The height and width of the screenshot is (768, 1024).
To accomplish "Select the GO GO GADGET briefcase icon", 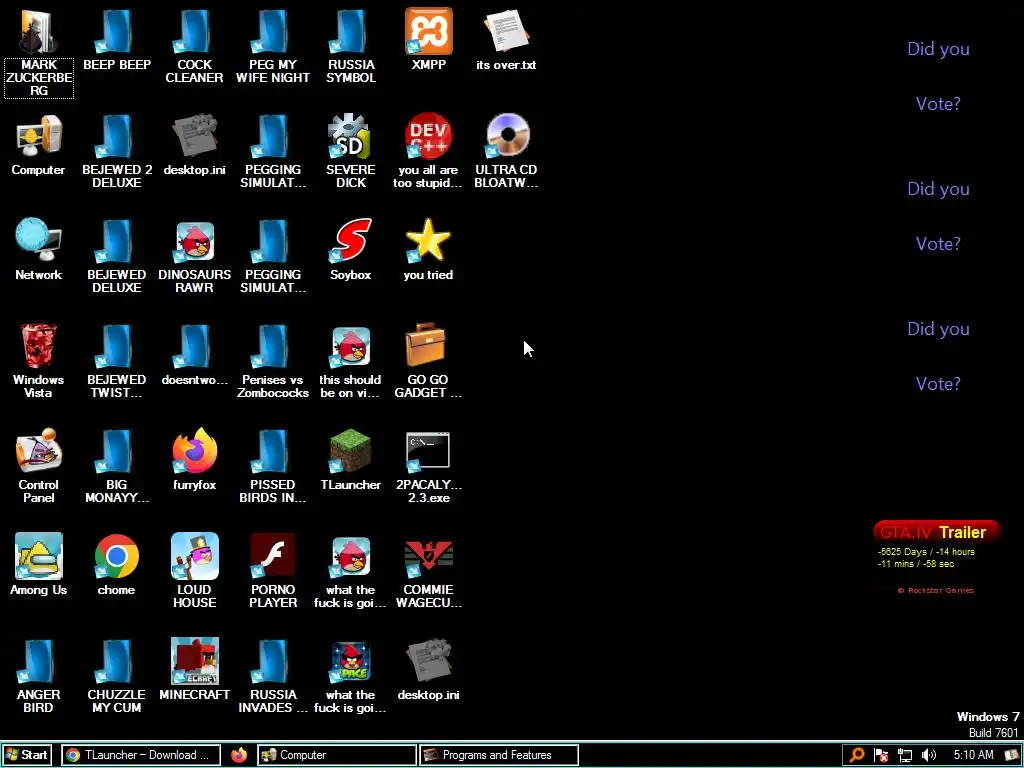I will (x=428, y=347).
